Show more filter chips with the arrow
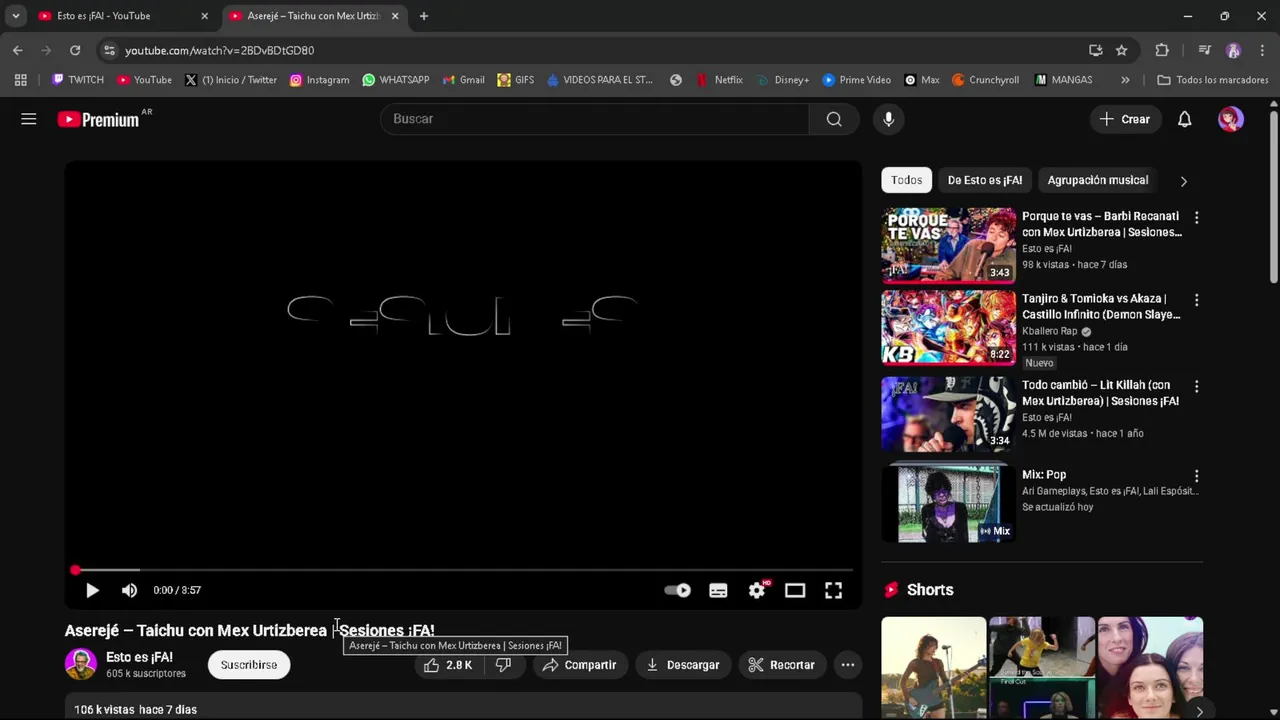 (1184, 181)
